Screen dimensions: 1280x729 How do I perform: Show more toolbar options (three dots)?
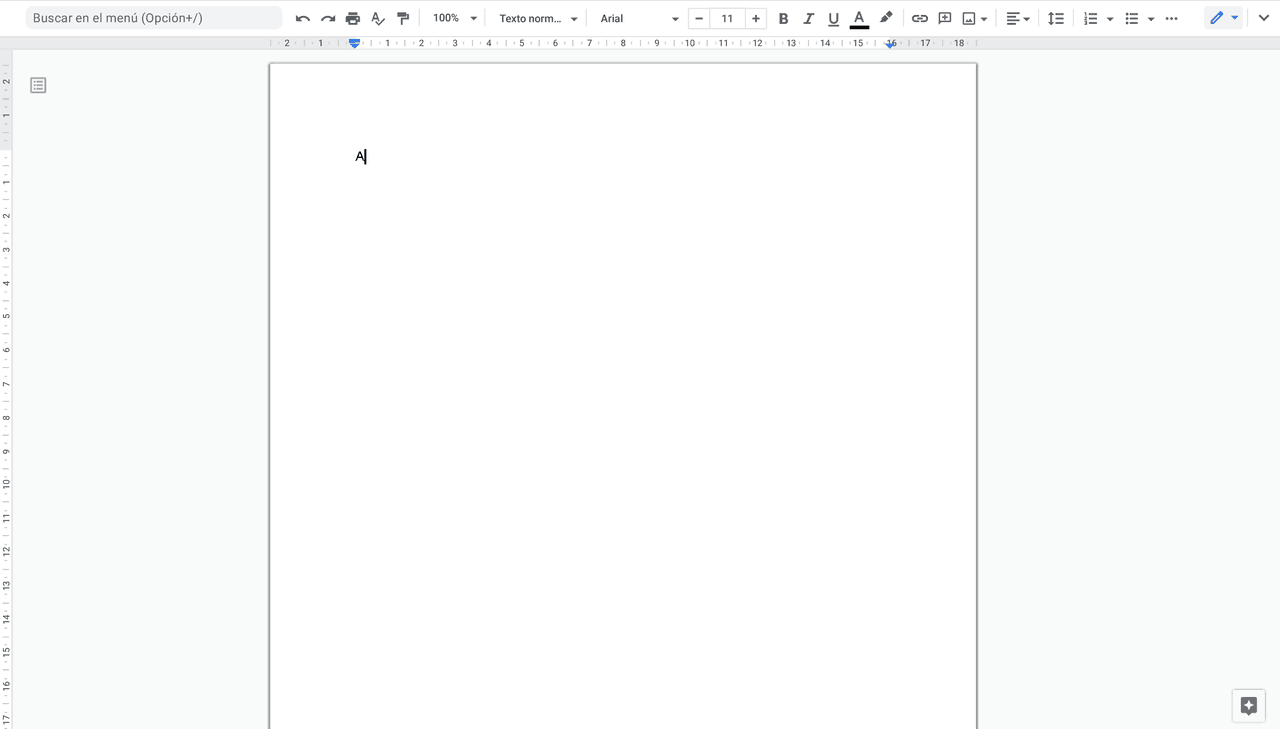1172,19
